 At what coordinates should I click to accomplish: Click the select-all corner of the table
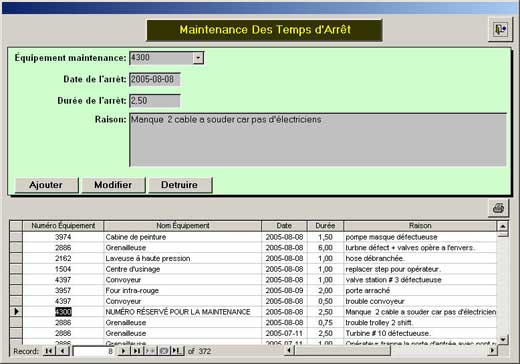pos(16,226)
